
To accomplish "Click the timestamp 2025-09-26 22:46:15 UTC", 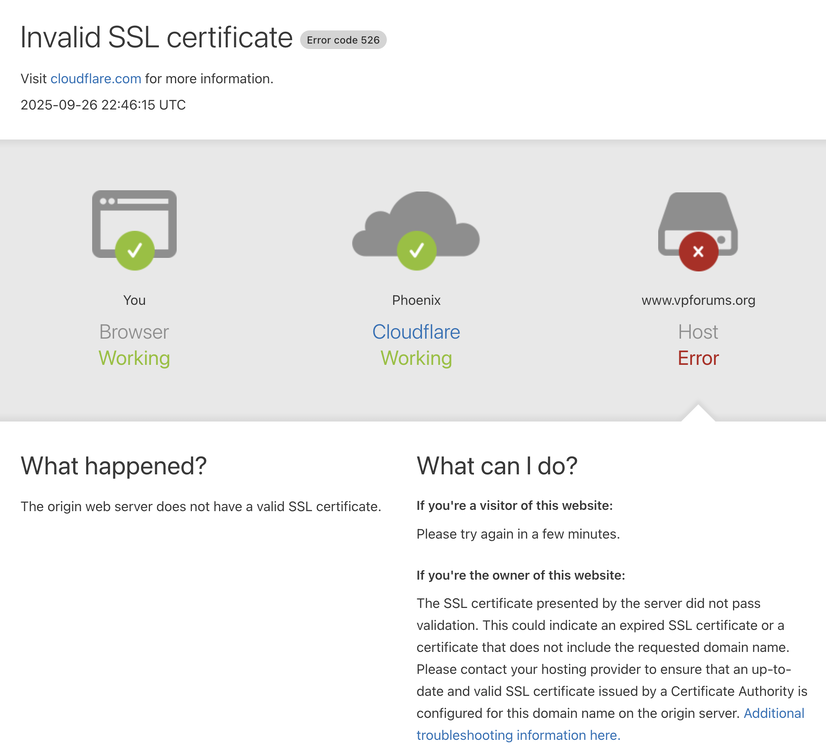I will tap(103, 105).
